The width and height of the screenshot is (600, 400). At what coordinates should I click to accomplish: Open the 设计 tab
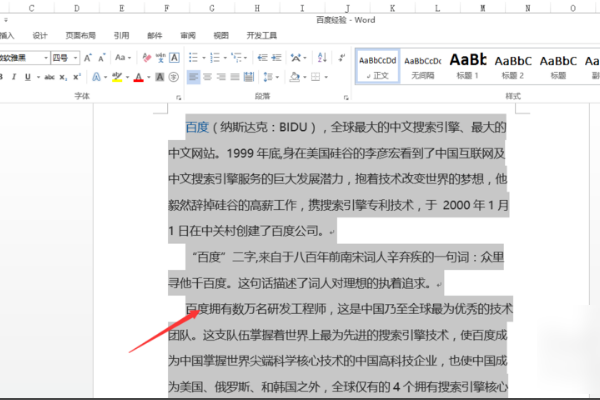40,36
